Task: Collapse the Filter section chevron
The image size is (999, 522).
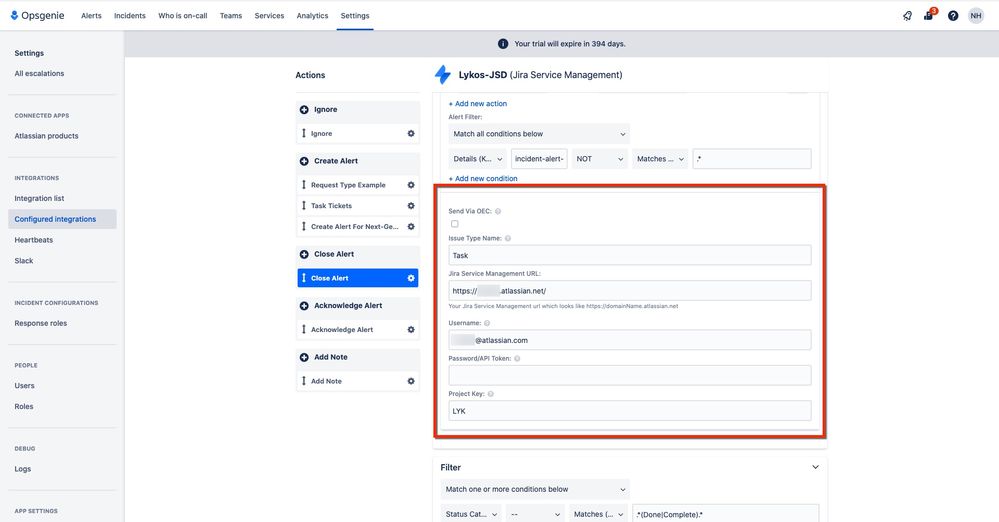Action: click(815, 467)
